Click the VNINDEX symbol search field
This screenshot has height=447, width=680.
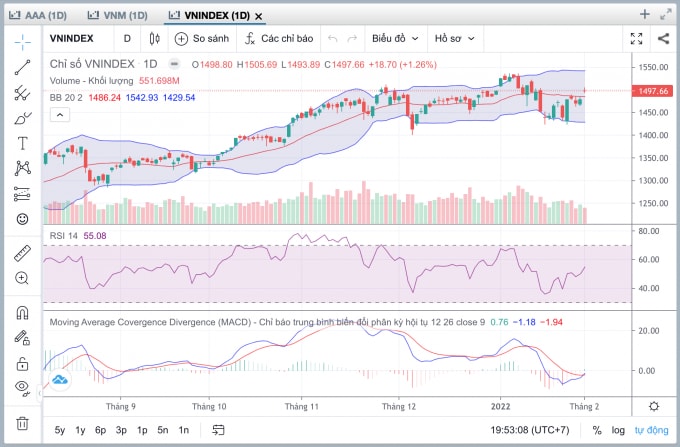pyautogui.click(x=72, y=39)
